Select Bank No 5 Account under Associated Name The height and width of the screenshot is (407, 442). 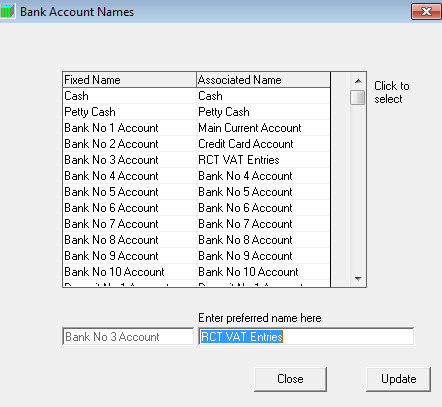click(x=263, y=192)
